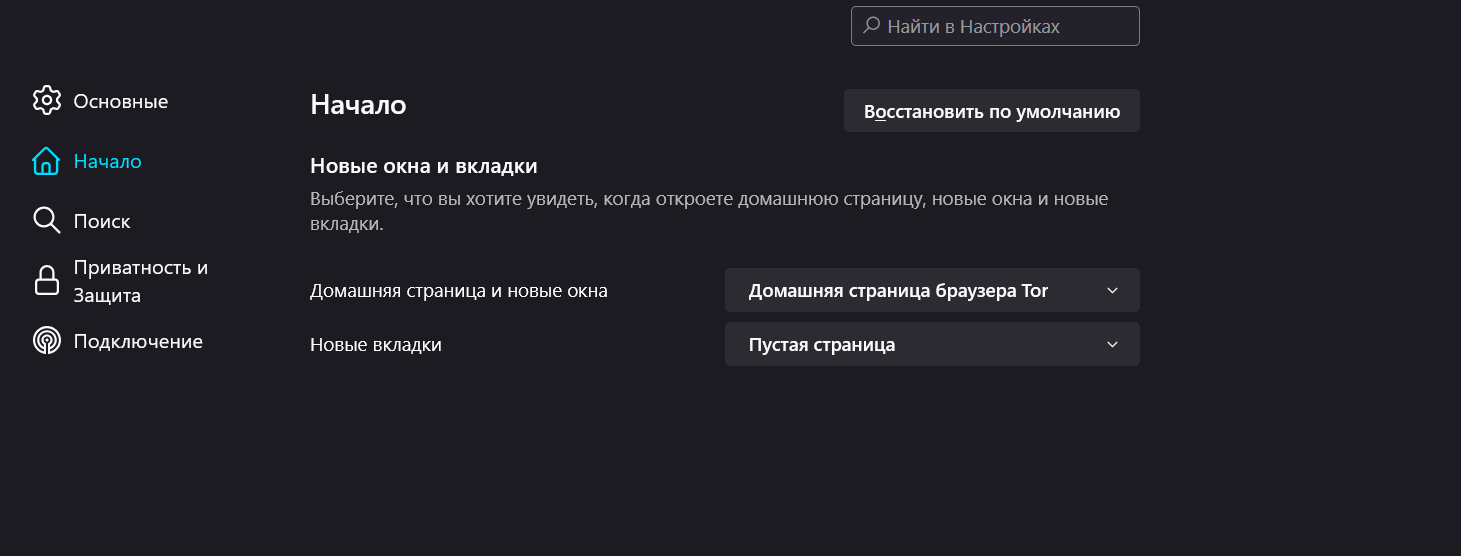Open the Пустая страница dropdown
This screenshot has height=556, width=1461.
[932, 344]
